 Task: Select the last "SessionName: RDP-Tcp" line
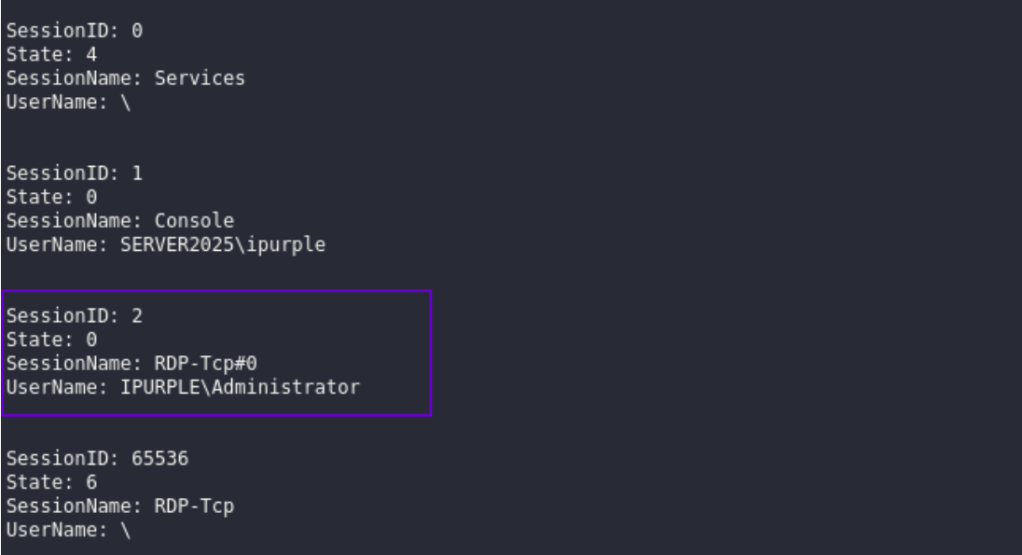click(x=120, y=506)
